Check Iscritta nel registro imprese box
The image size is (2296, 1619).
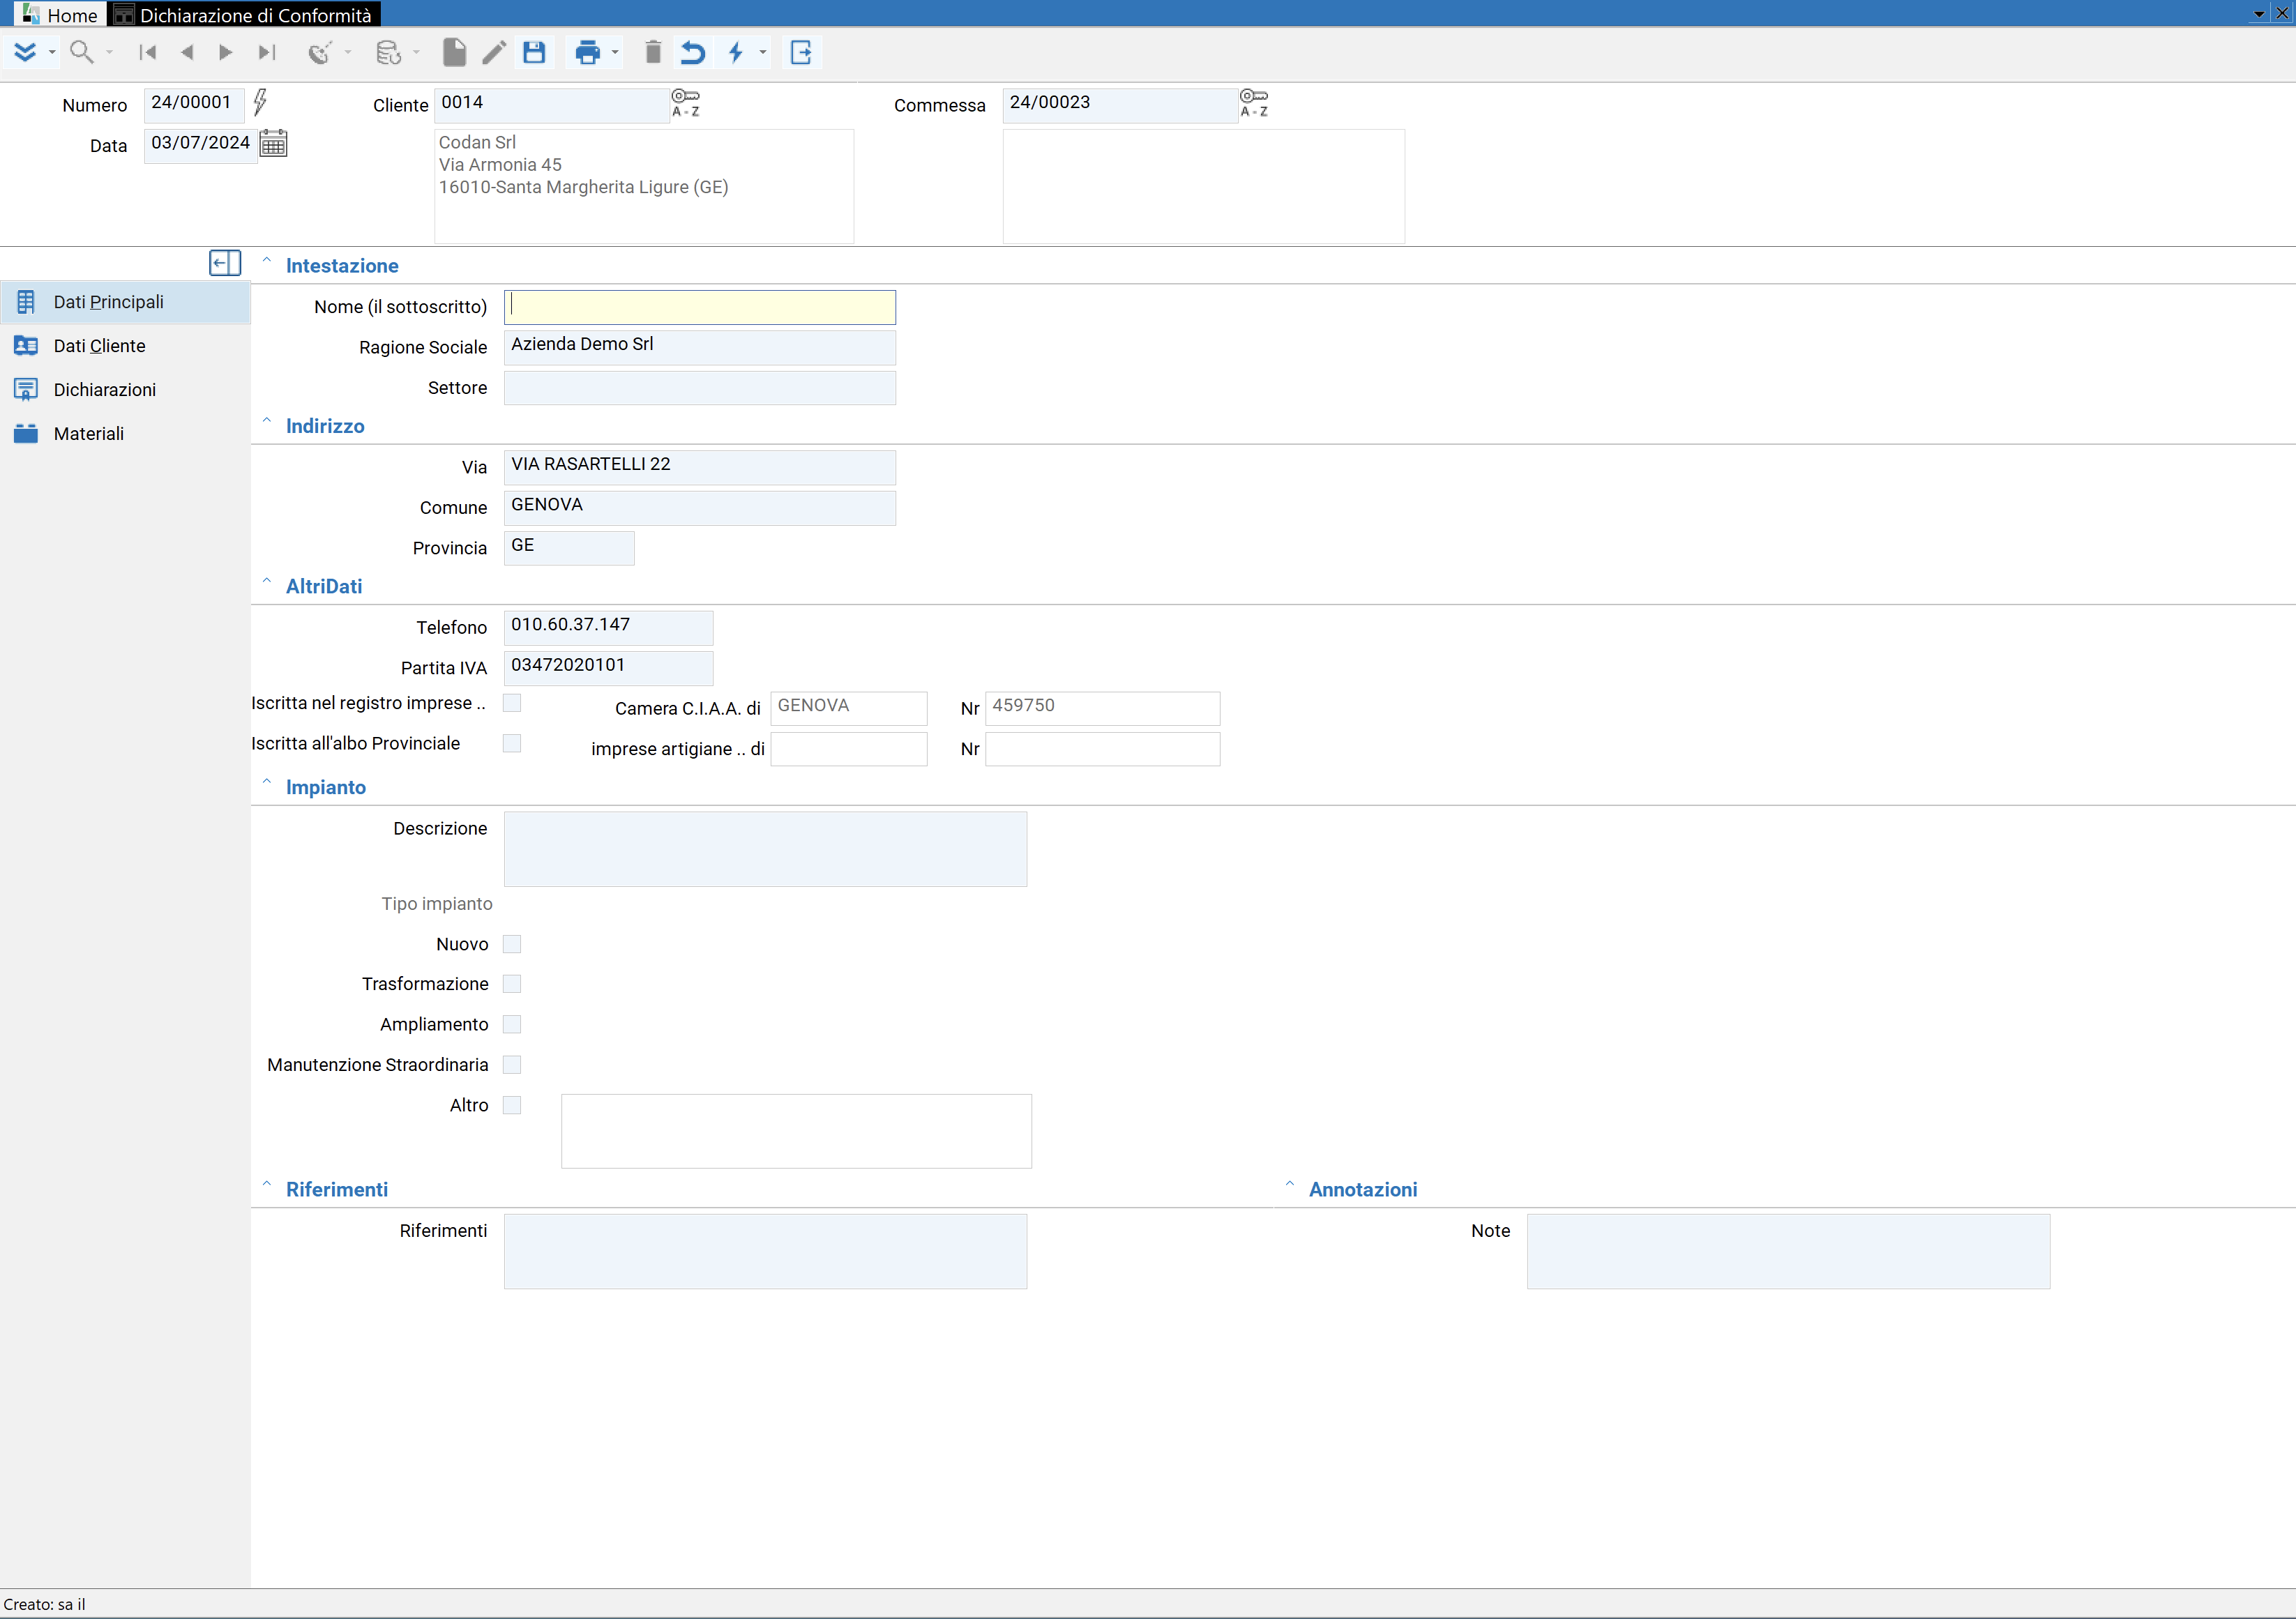pyautogui.click(x=512, y=703)
